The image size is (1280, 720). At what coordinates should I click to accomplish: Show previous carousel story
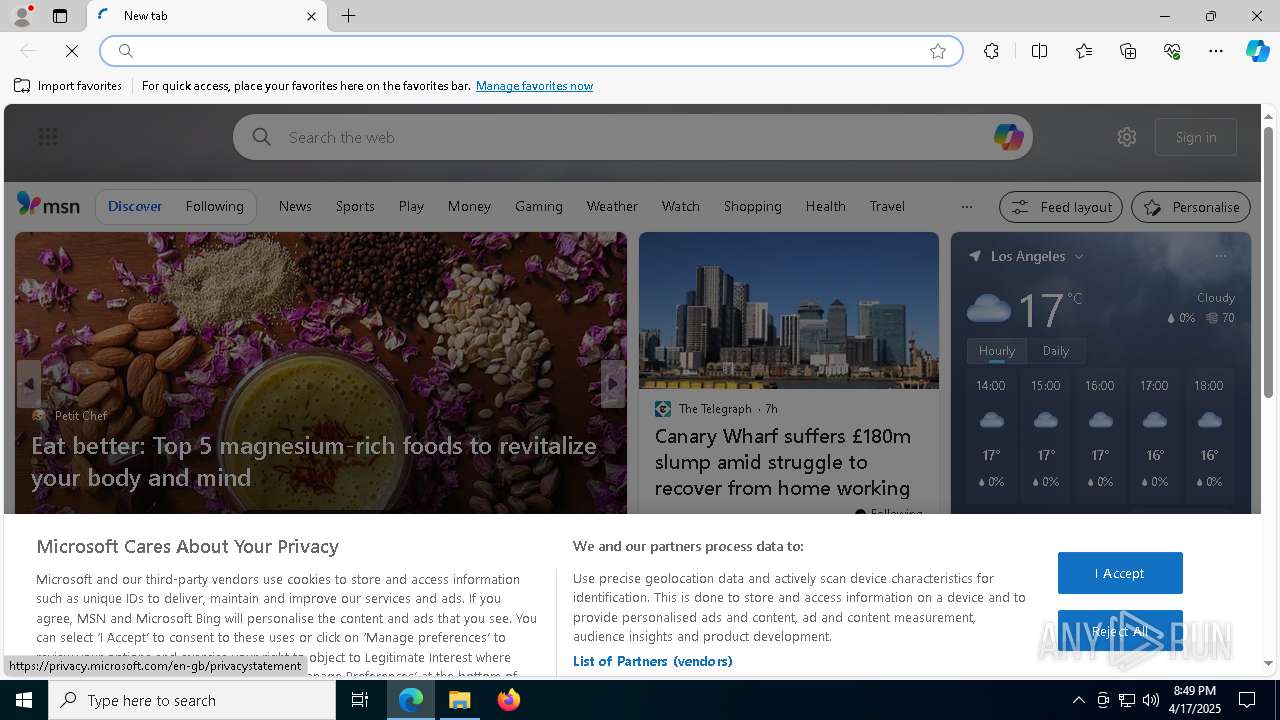click(28, 384)
